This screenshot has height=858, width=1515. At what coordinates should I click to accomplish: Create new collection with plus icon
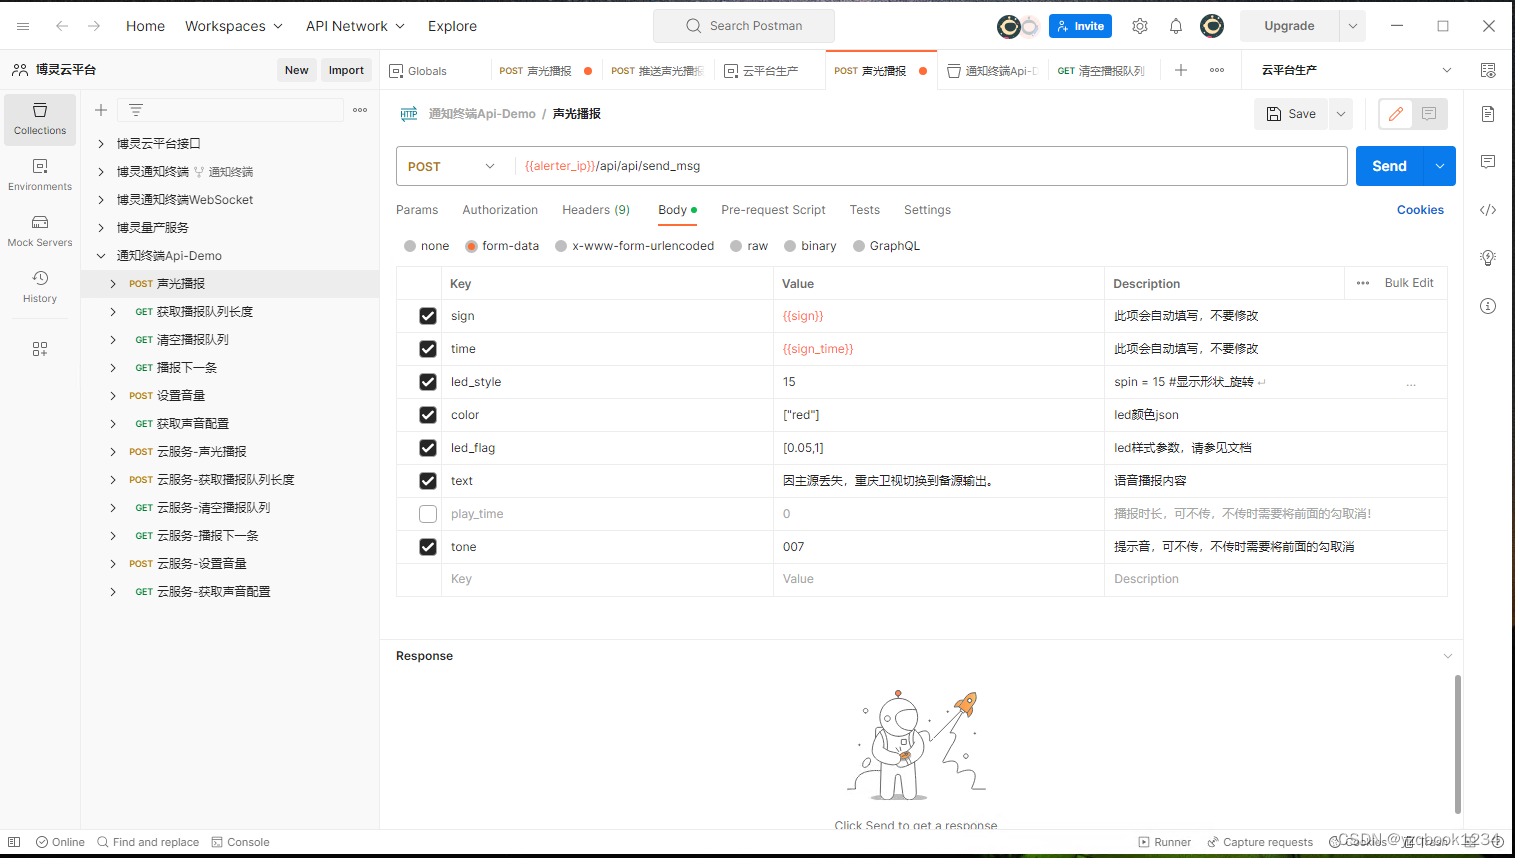pos(101,110)
